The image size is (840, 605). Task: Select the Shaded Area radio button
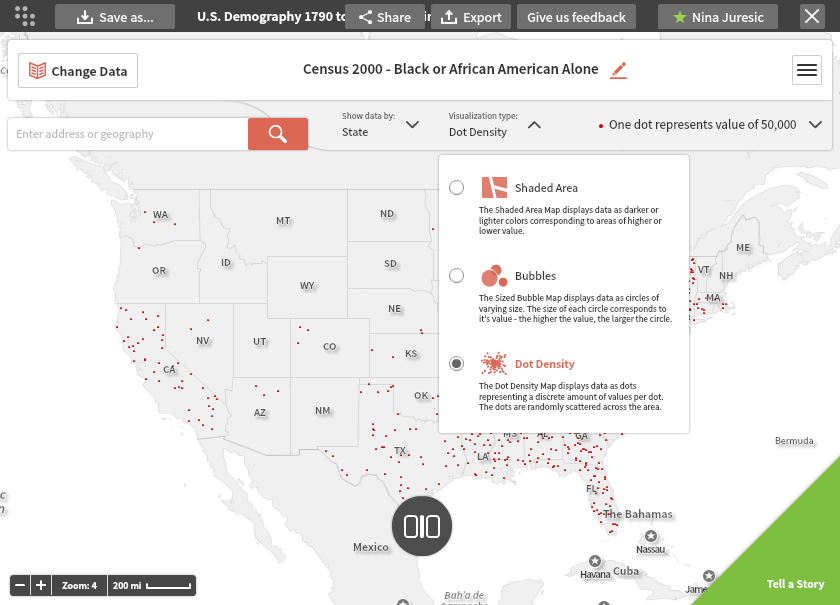coord(456,188)
